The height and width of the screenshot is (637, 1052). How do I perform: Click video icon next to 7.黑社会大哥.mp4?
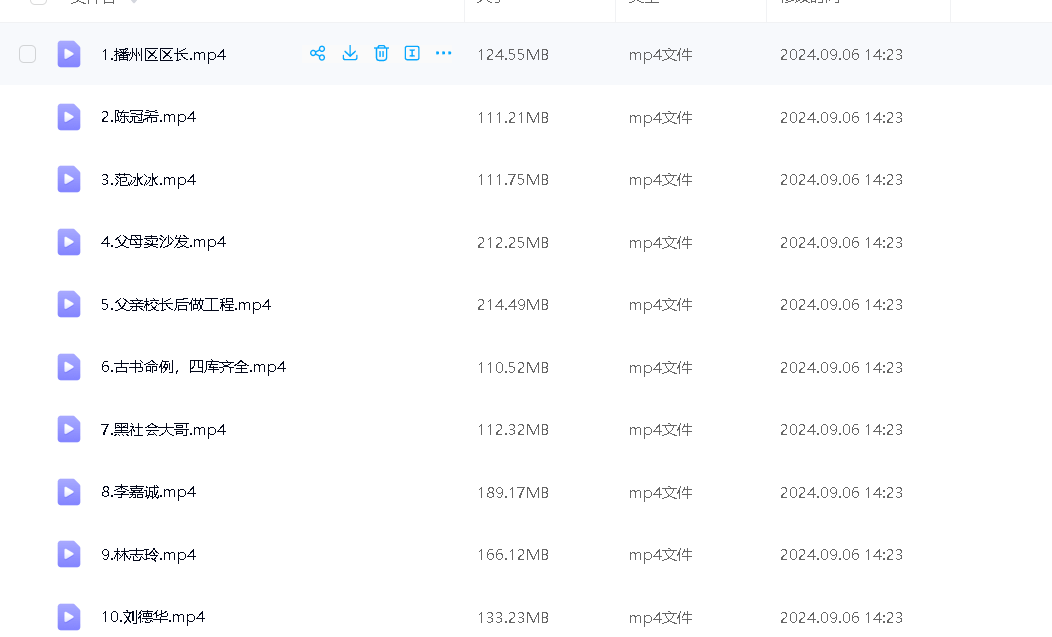(69, 430)
